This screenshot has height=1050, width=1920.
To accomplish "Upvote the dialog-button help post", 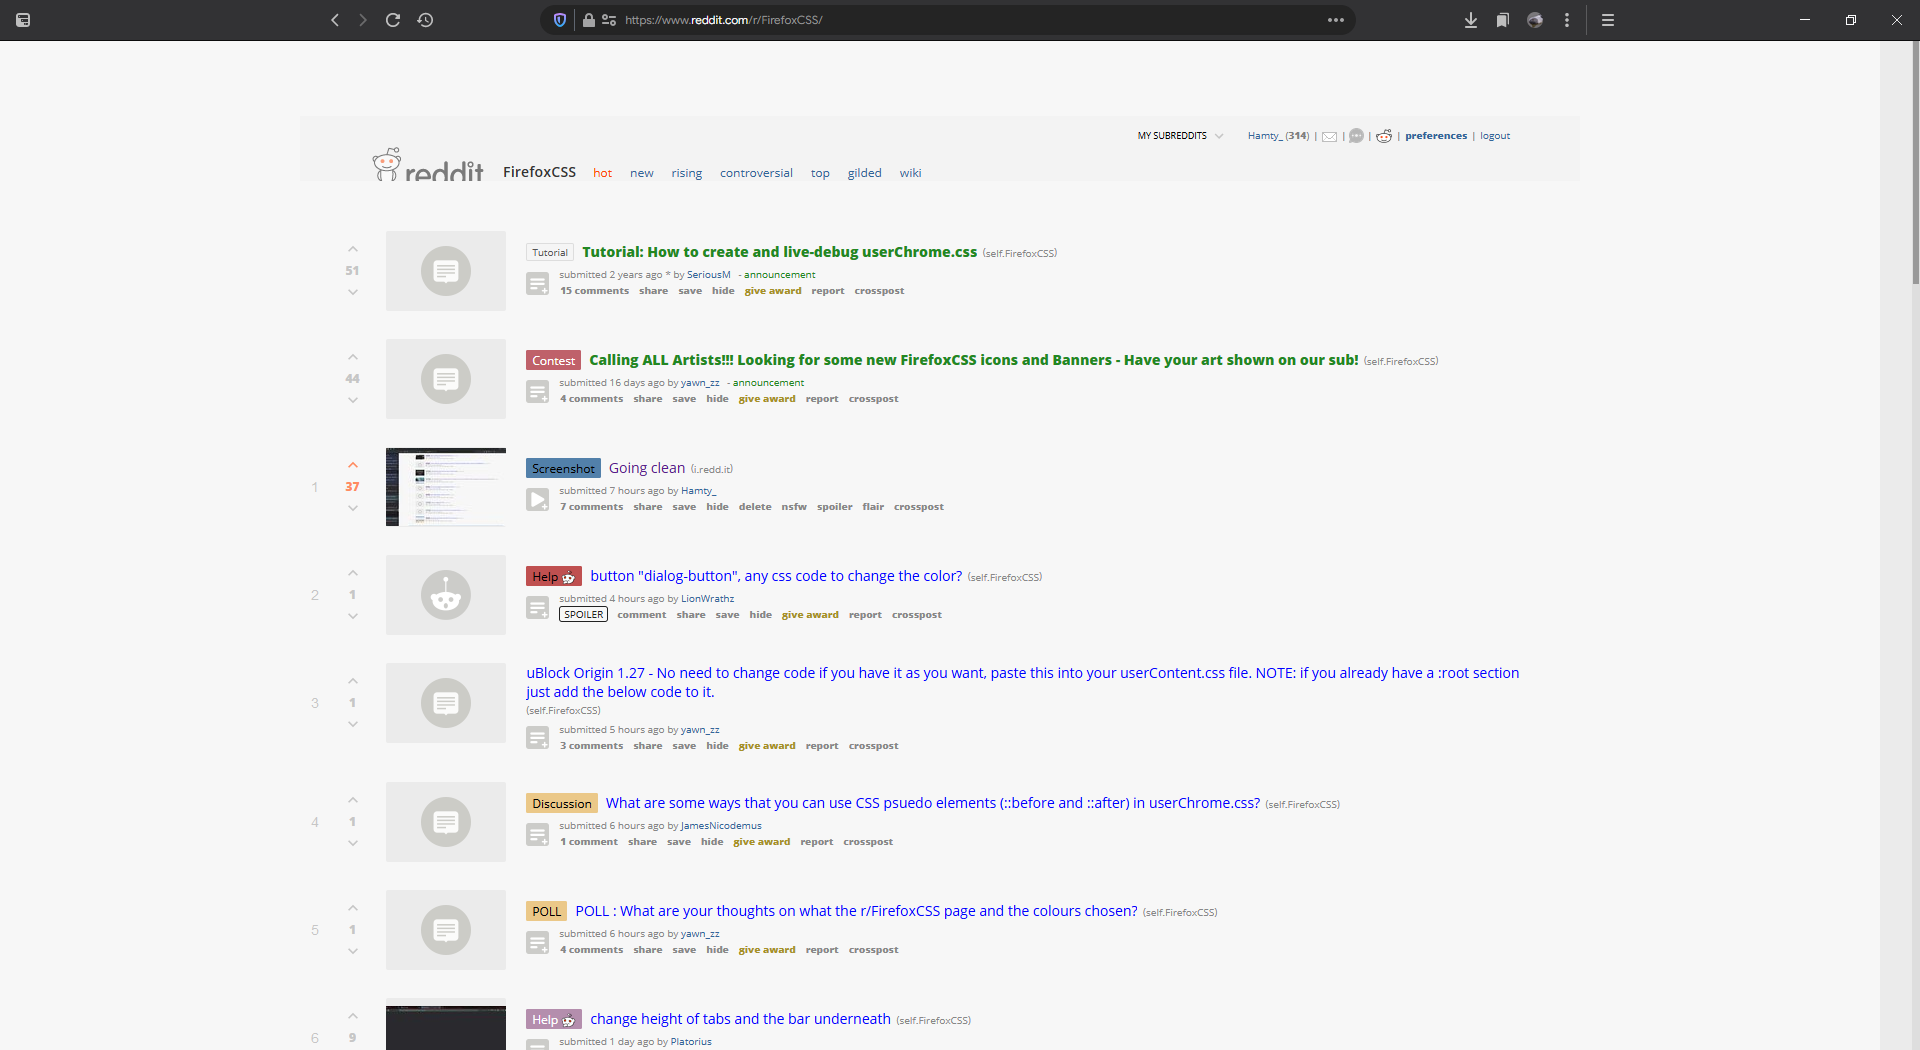I will point(353,573).
